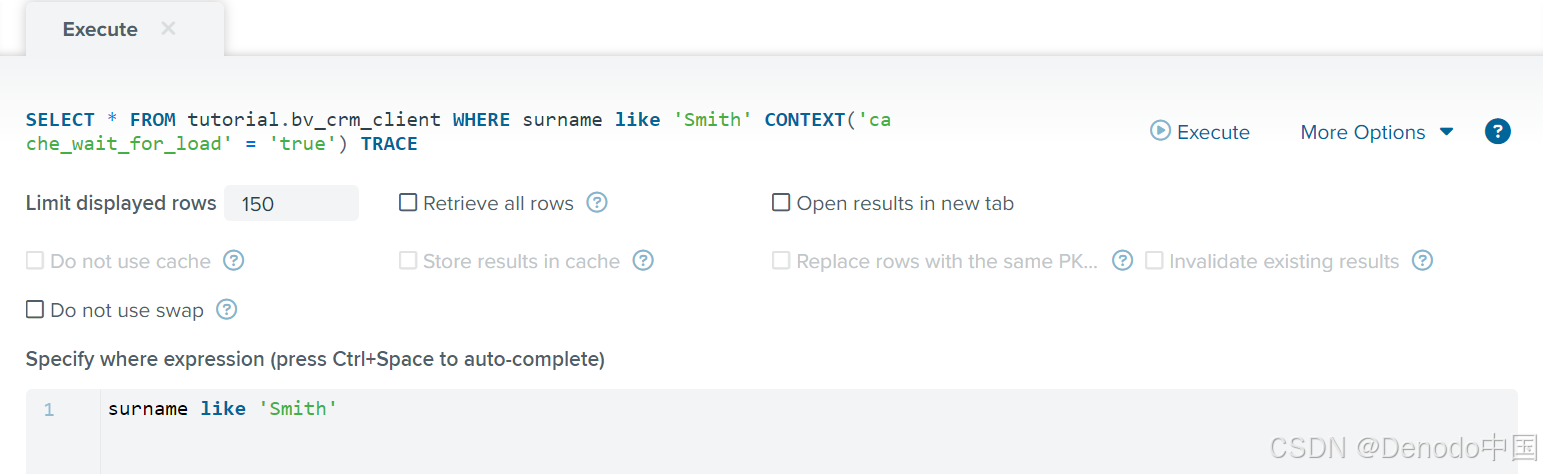Viewport: 1543px width, 474px height.
Task: Click help icon after Replace rows with same PK
Action: click(1122, 261)
